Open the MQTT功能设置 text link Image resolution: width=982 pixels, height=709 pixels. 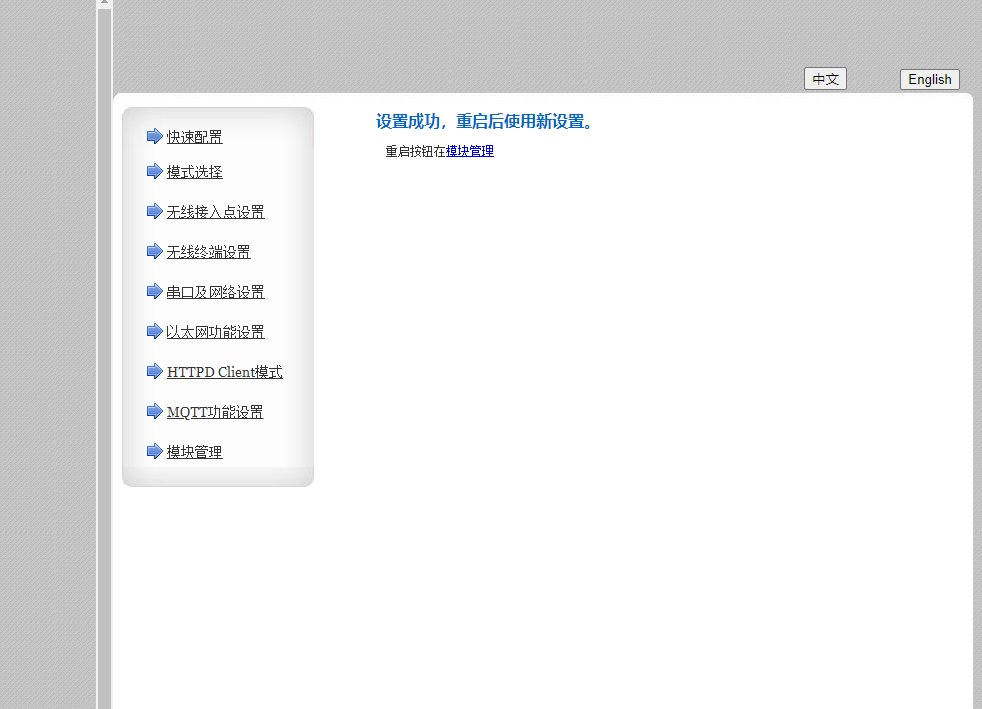point(215,412)
